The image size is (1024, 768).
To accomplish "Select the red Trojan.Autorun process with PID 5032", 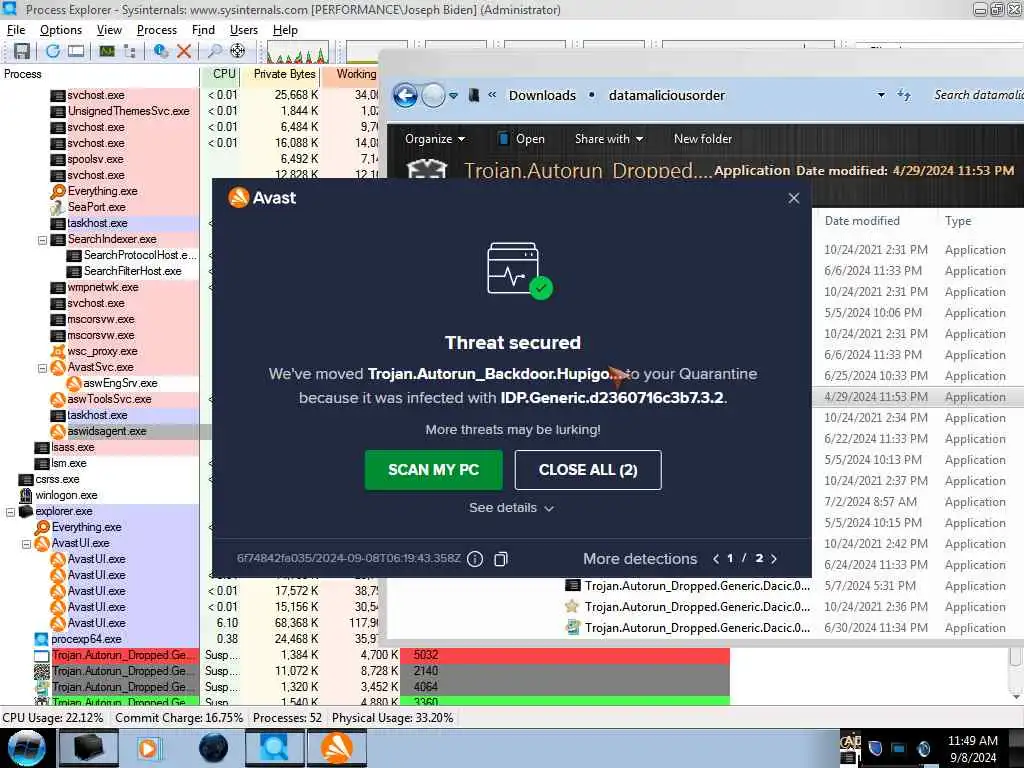I will coord(364,655).
